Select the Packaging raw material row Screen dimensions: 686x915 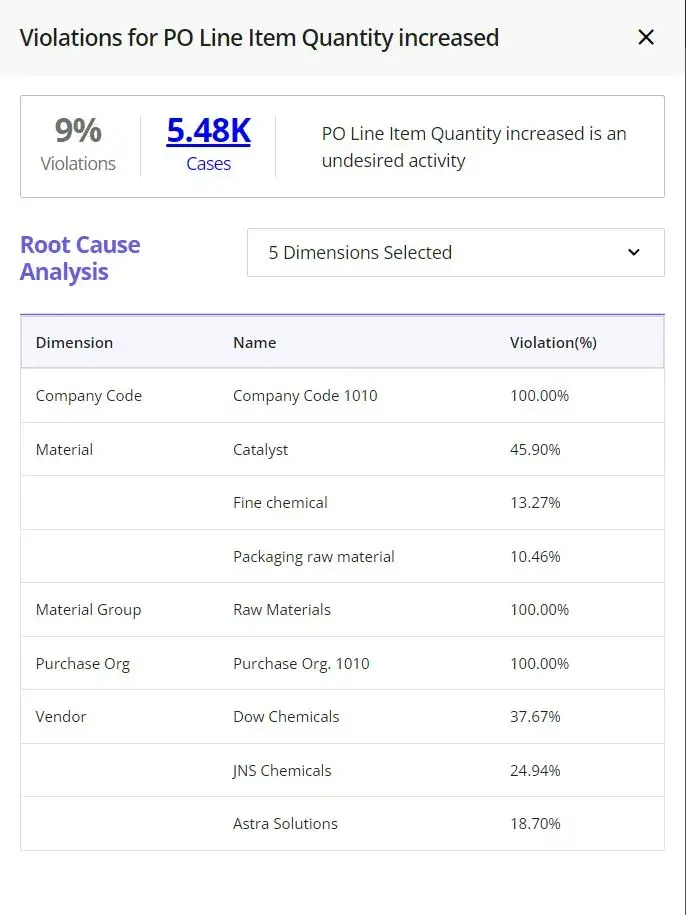click(x=342, y=556)
